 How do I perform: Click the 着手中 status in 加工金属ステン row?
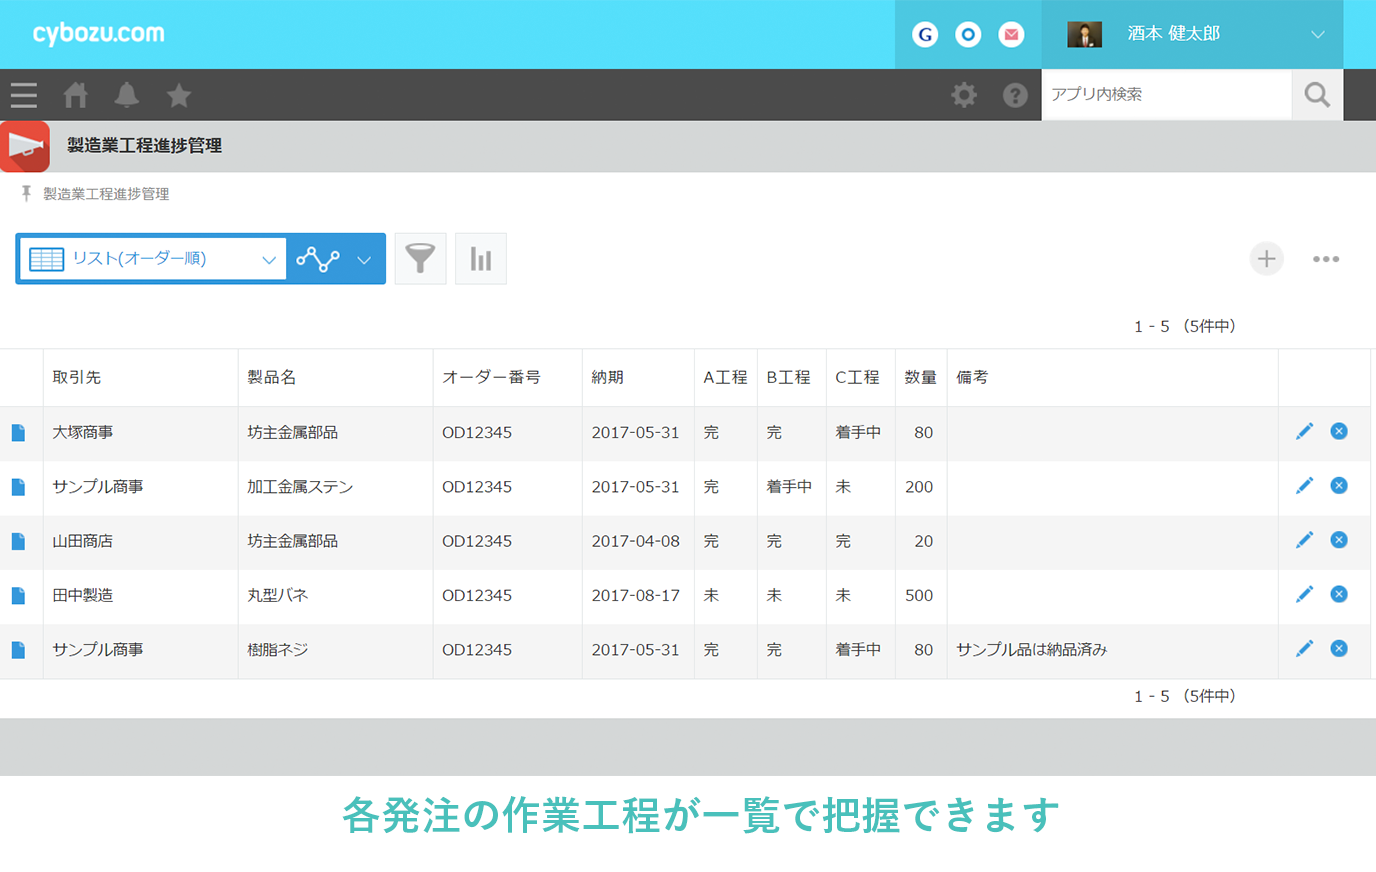pos(789,487)
